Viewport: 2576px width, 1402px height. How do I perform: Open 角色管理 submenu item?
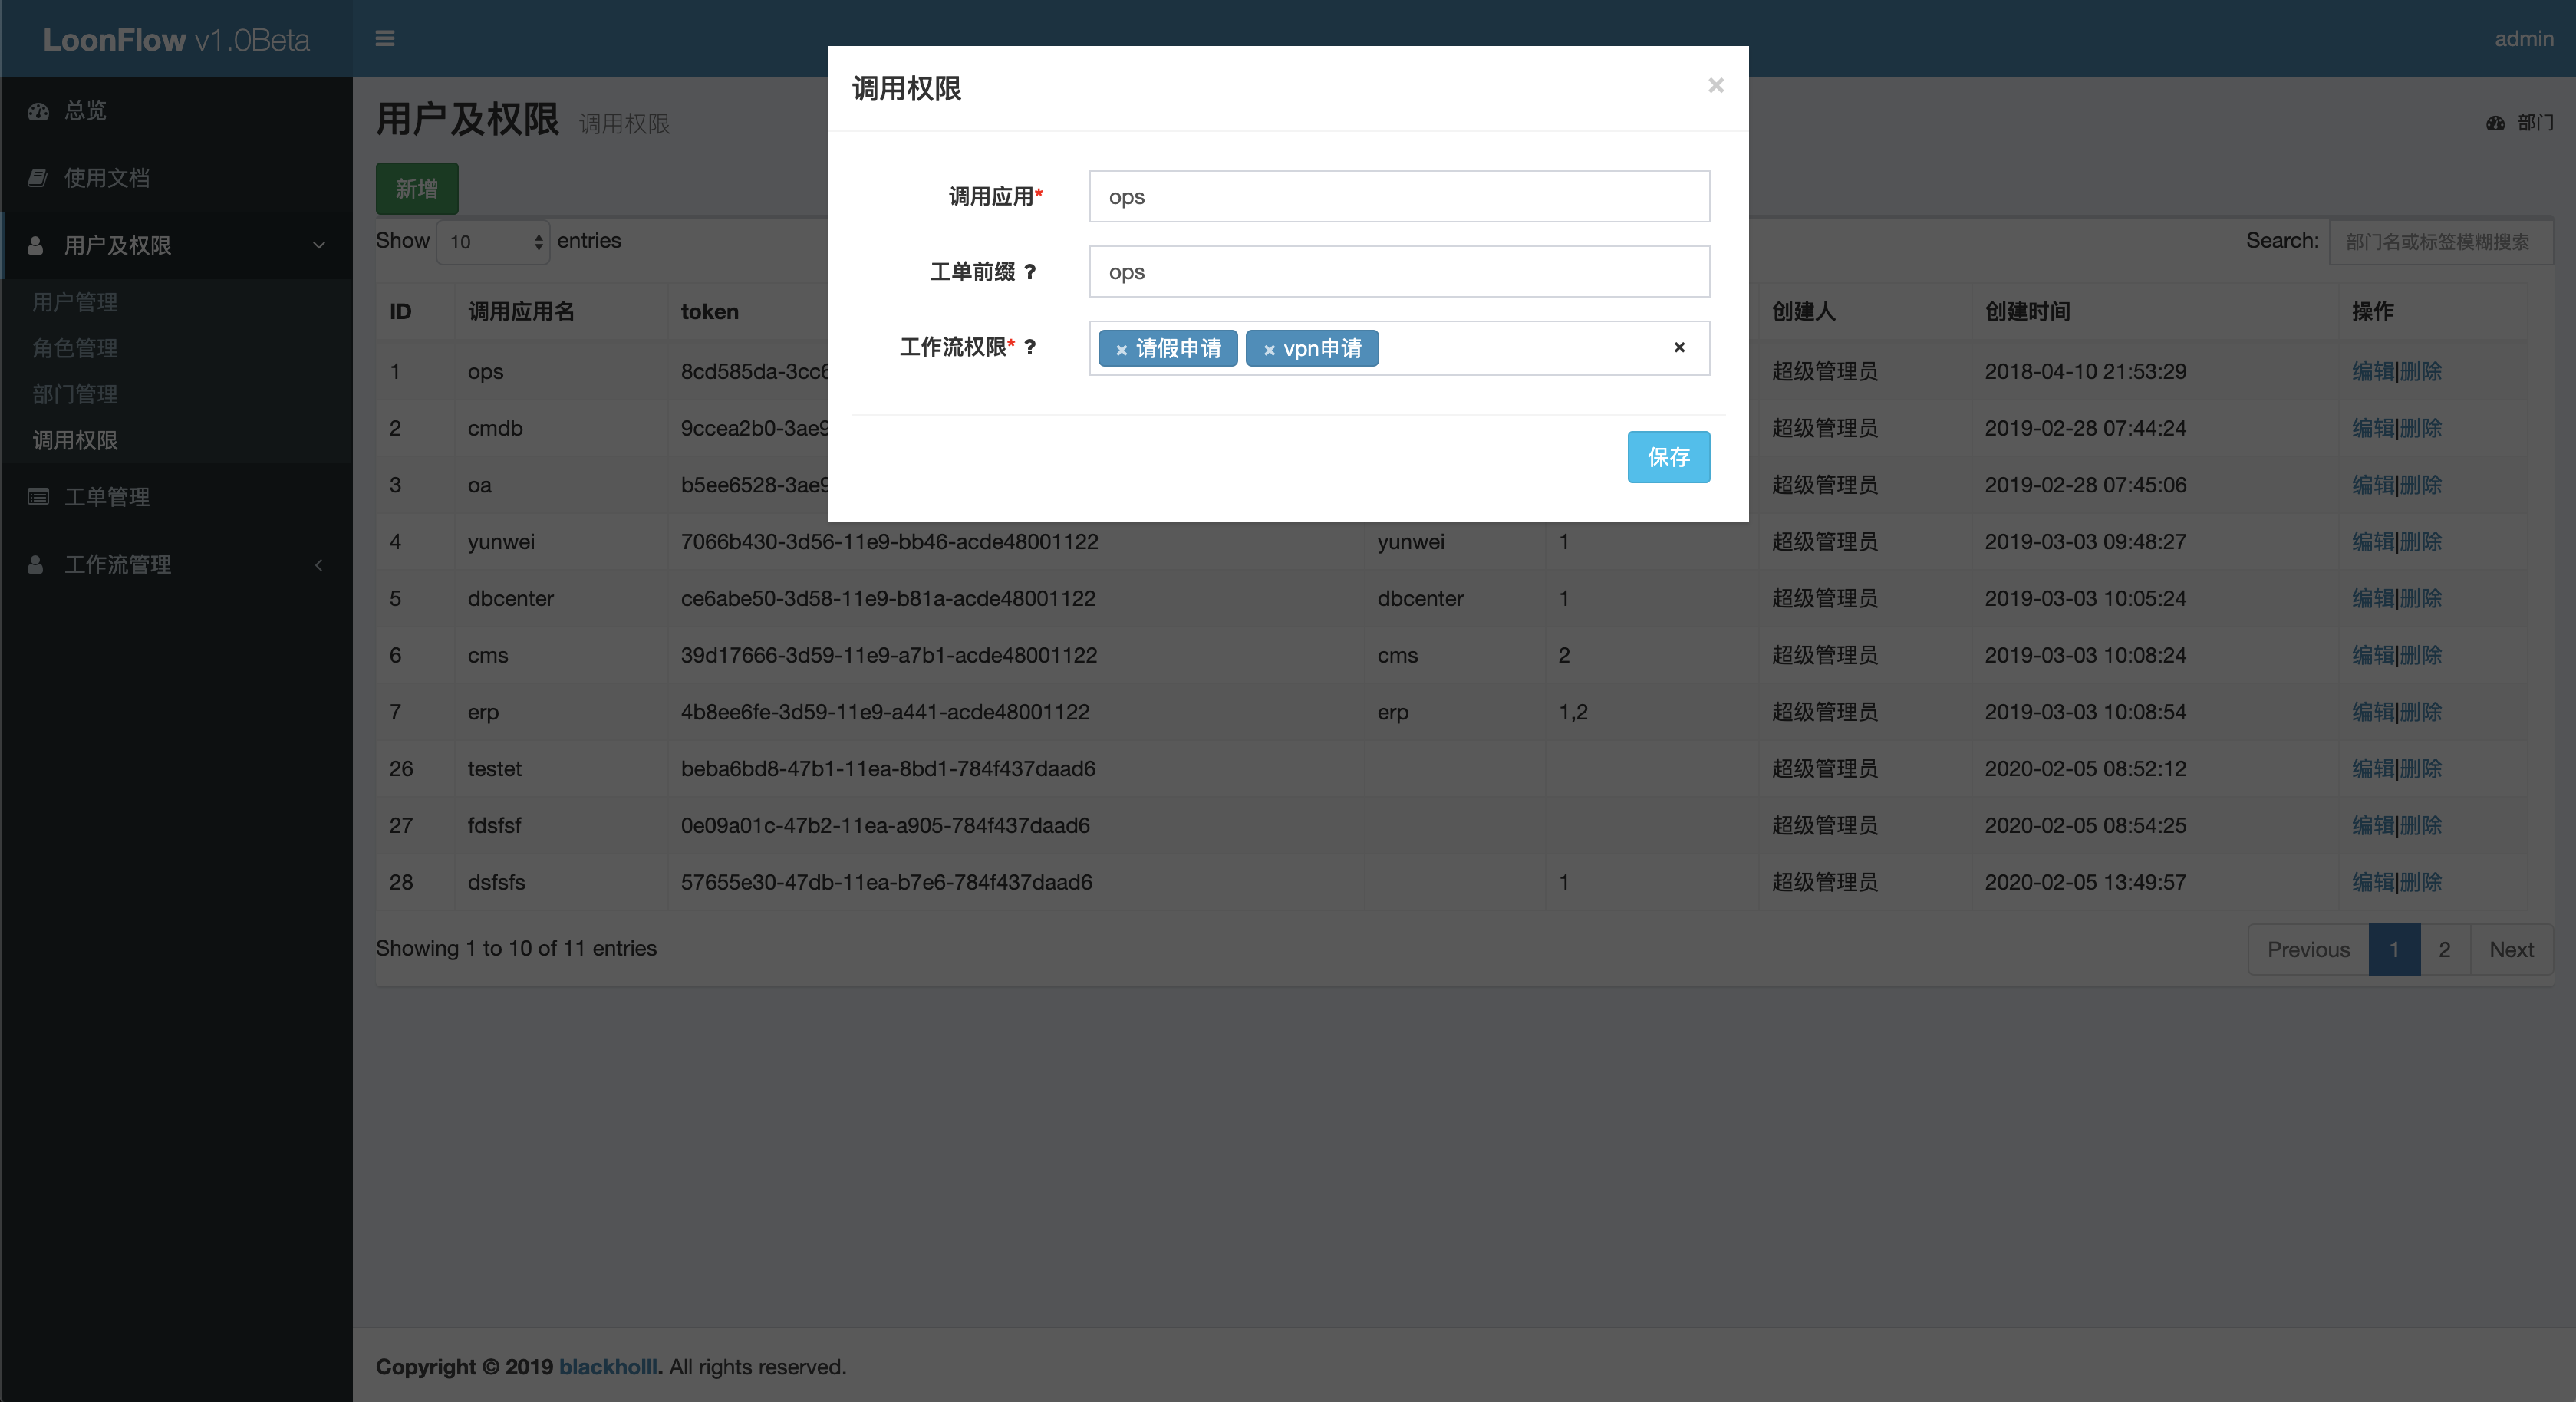coord(75,348)
